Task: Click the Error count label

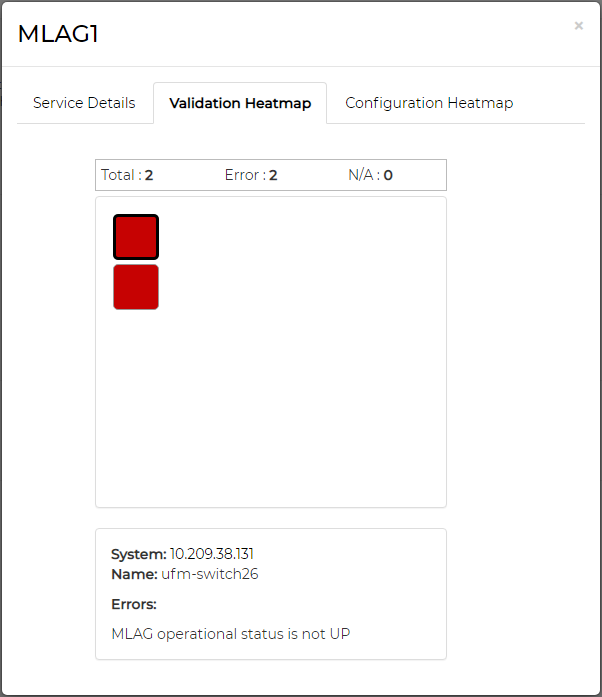Action: tap(244, 175)
